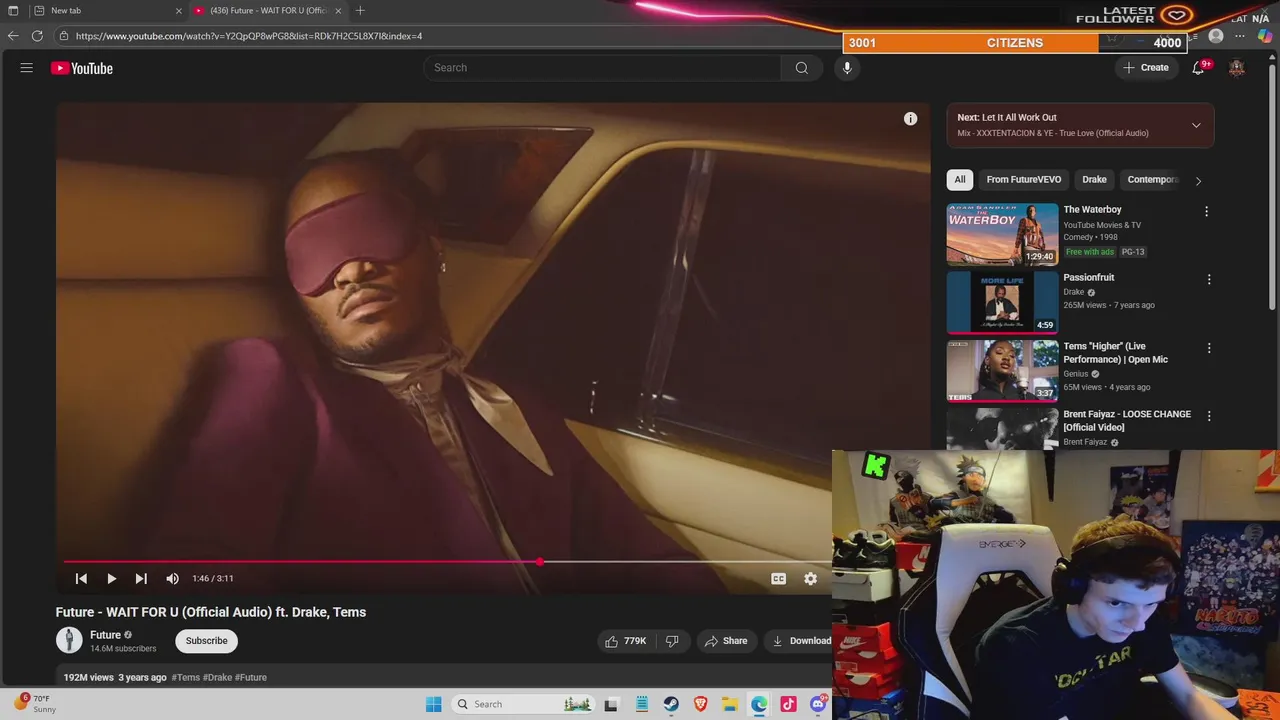This screenshot has height=720, width=1280.
Task: Type in the YouTube search field
Action: point(602,68)
